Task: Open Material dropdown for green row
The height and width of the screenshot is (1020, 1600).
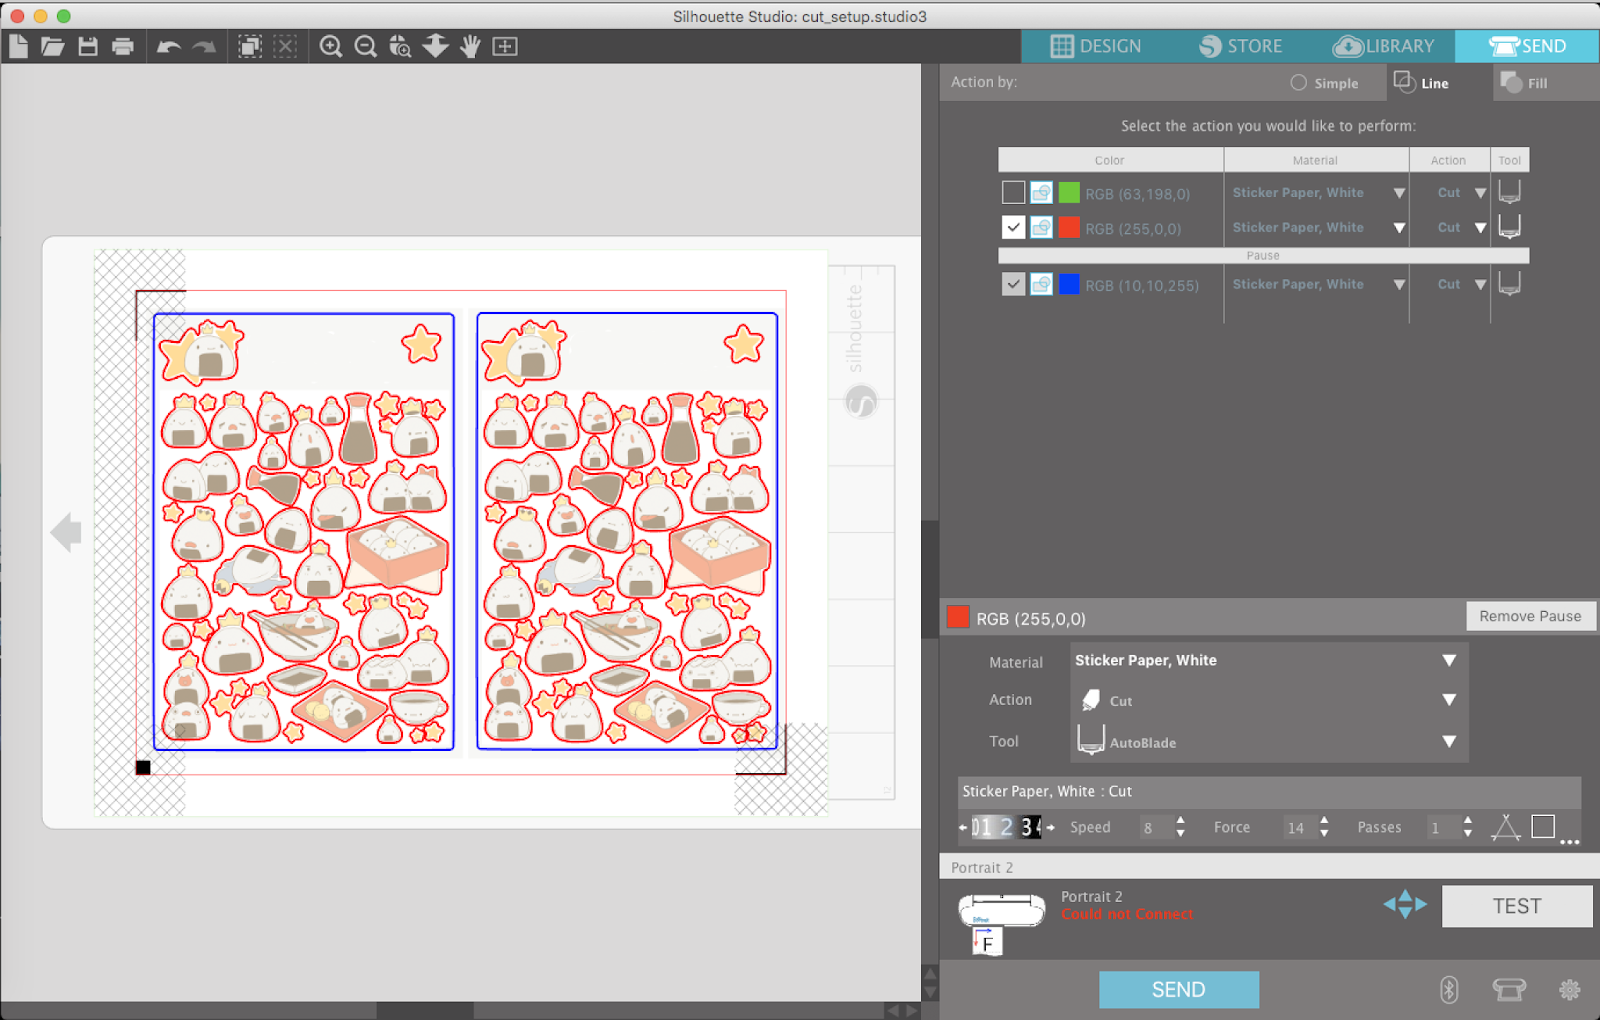Action: pos(1399,193)
